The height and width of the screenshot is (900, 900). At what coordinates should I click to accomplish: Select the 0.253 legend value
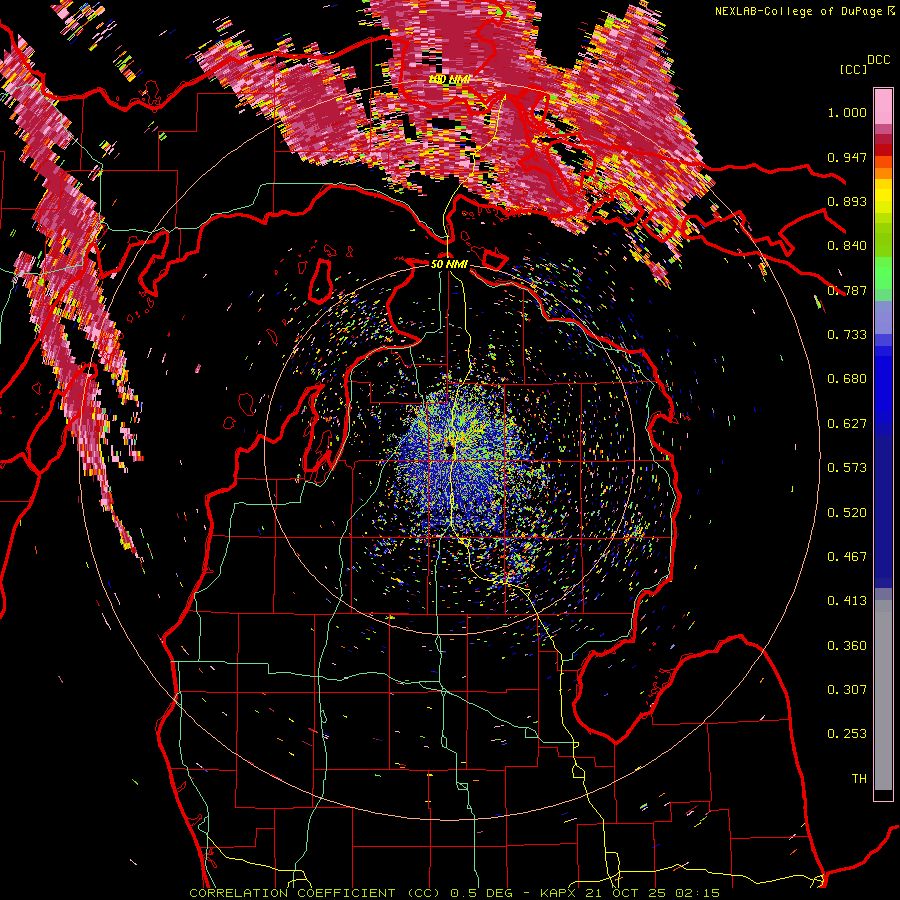click(847, 734)
